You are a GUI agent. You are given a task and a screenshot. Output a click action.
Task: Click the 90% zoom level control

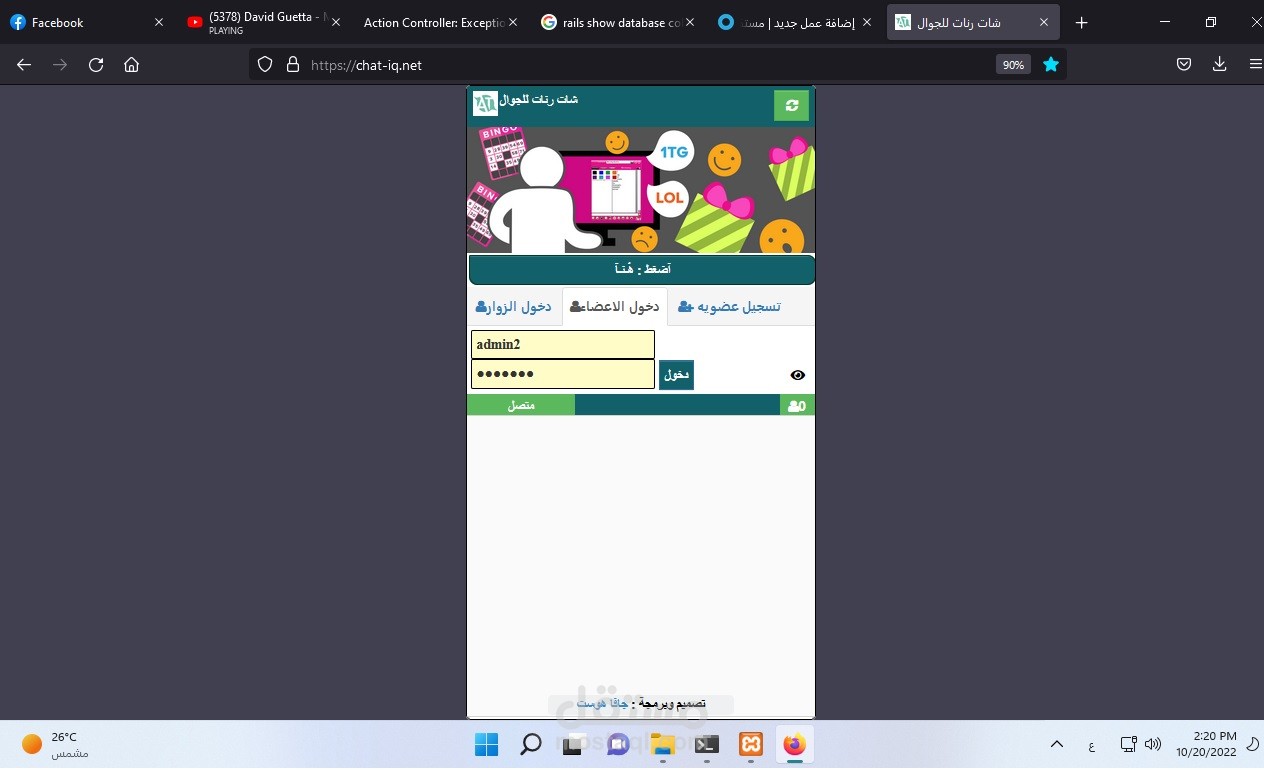1013,64
